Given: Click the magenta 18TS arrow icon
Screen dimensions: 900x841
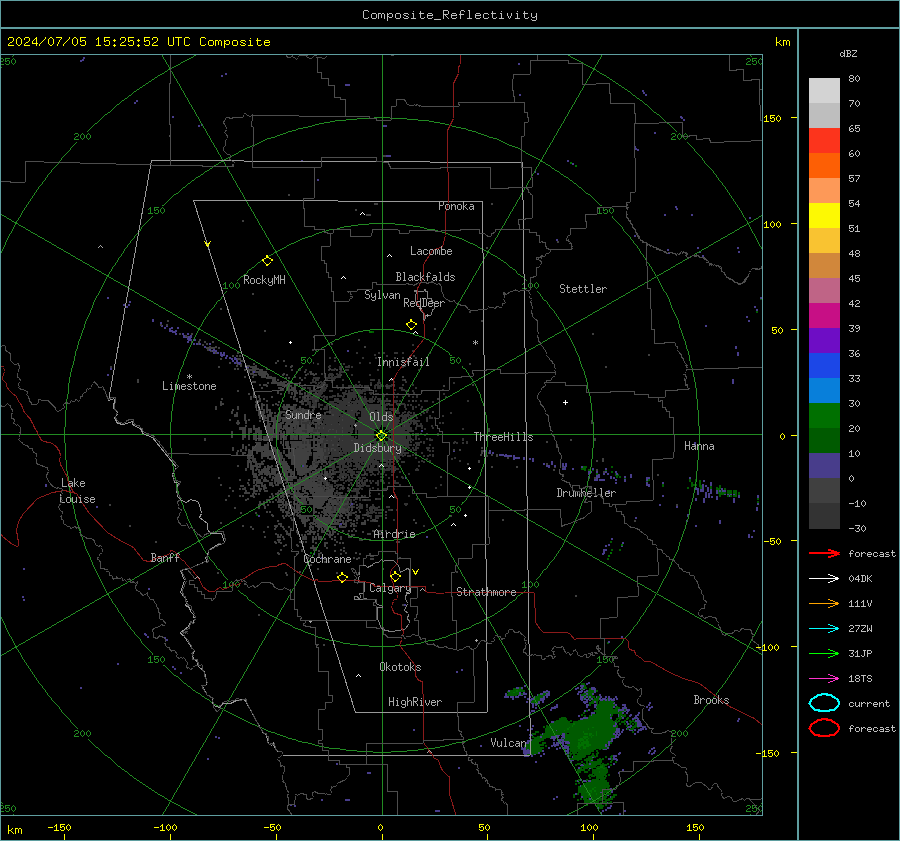Looking at the screenshot, I should [824, 679].
